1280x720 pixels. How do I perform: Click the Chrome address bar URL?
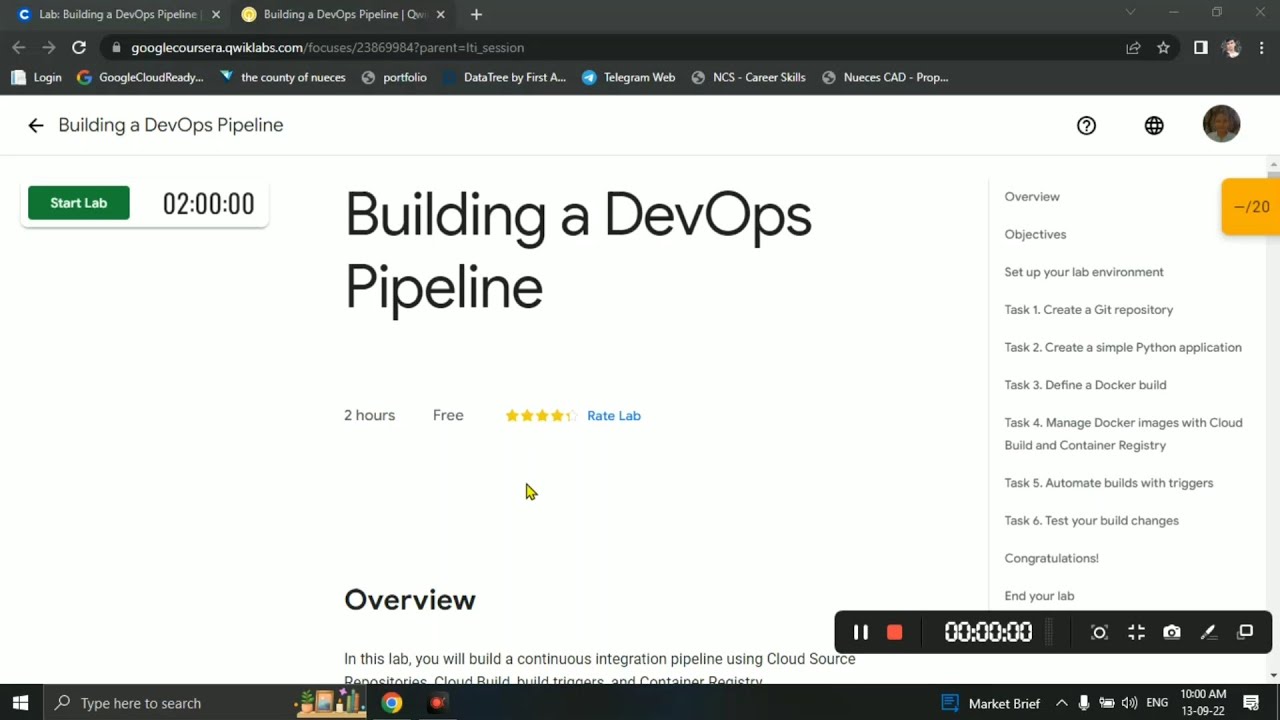[327, 47]
